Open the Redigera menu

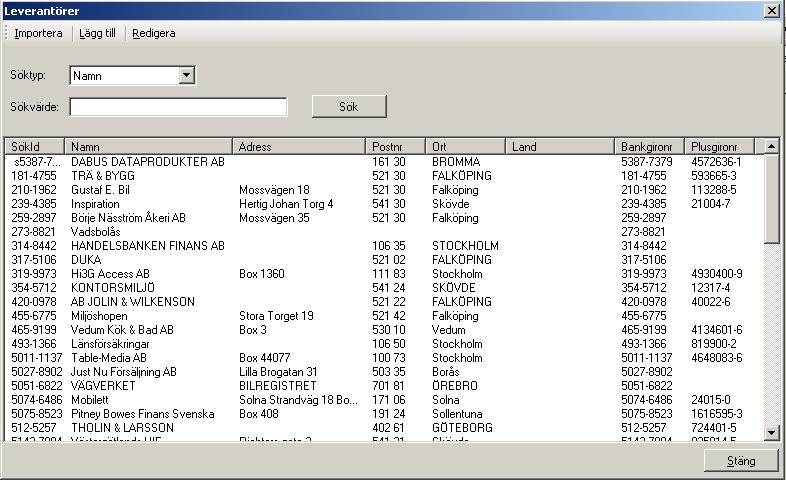point(153,33)
